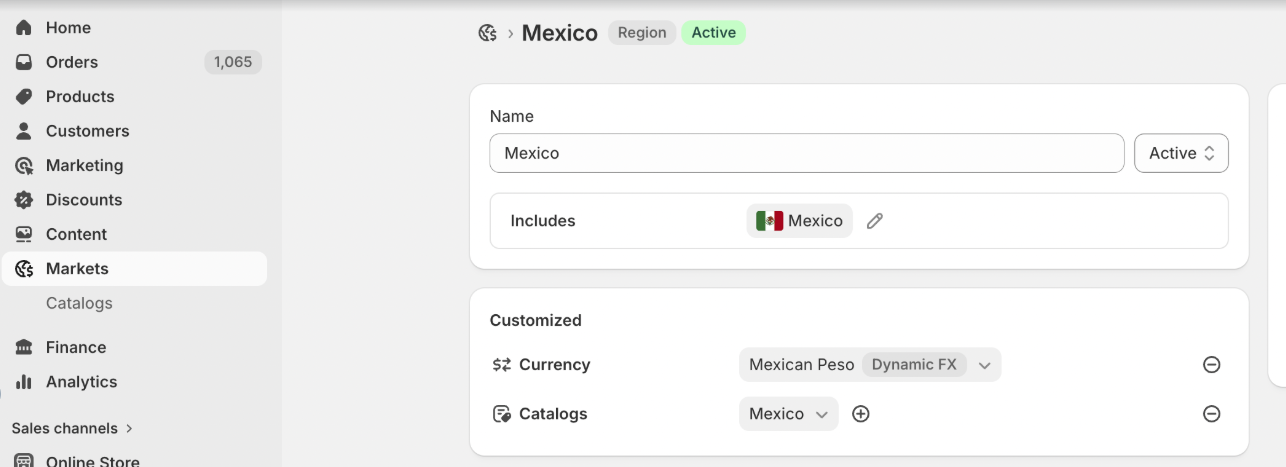Click the Mexico country tag in Includes

coord(799,221)
